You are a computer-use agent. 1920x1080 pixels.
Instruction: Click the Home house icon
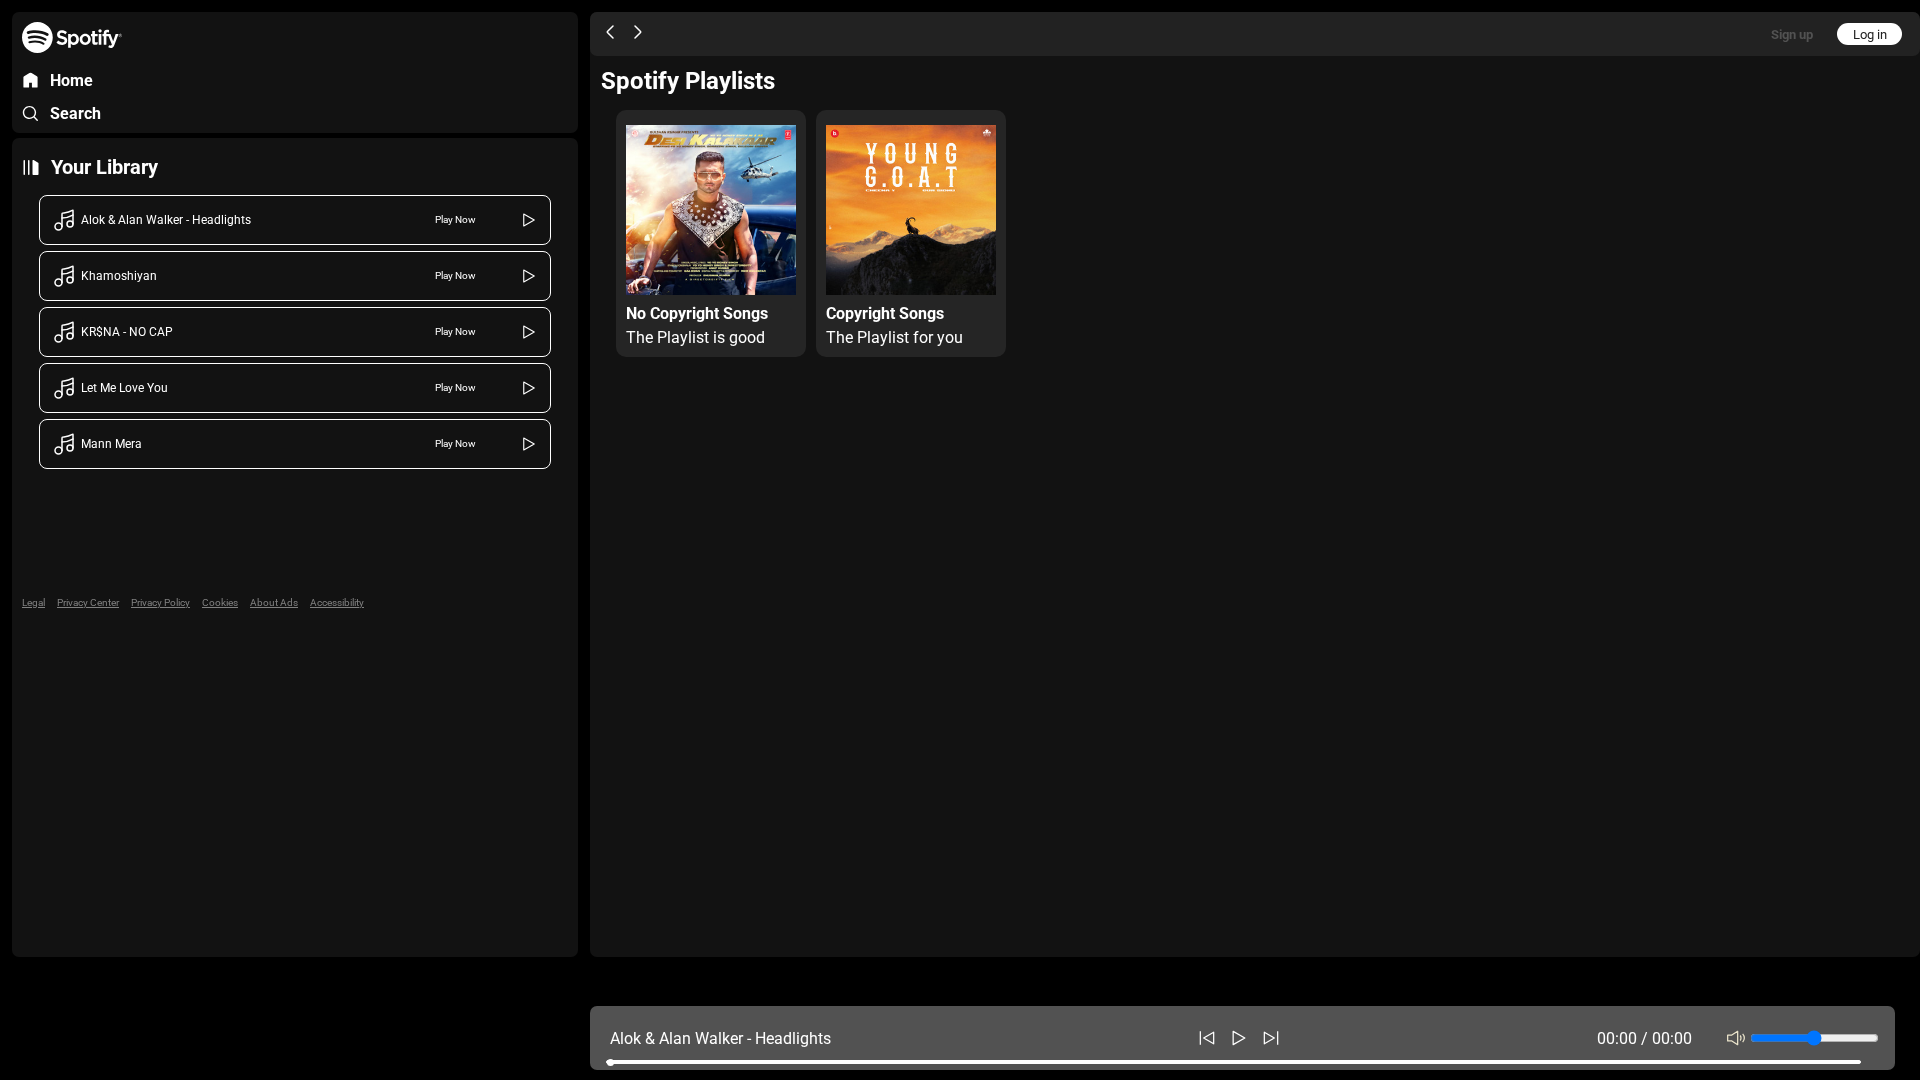coord(31,81)
